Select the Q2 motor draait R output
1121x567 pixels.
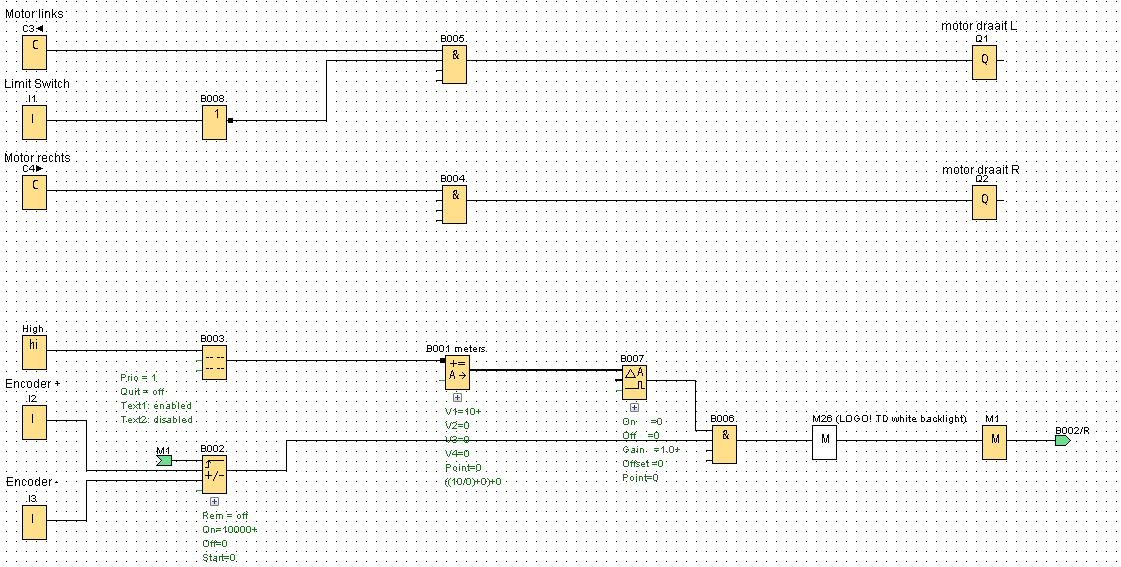[x=984, y=202]
